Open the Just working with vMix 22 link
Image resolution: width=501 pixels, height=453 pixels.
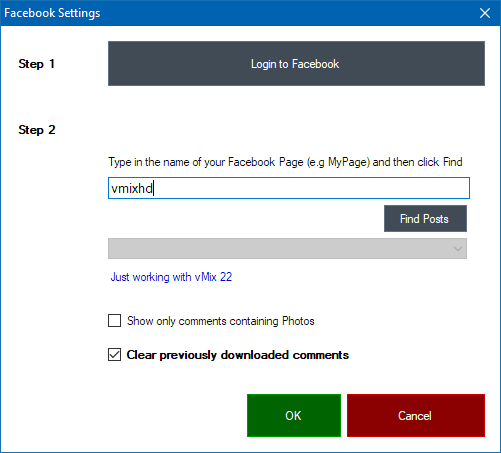point(171,277)
